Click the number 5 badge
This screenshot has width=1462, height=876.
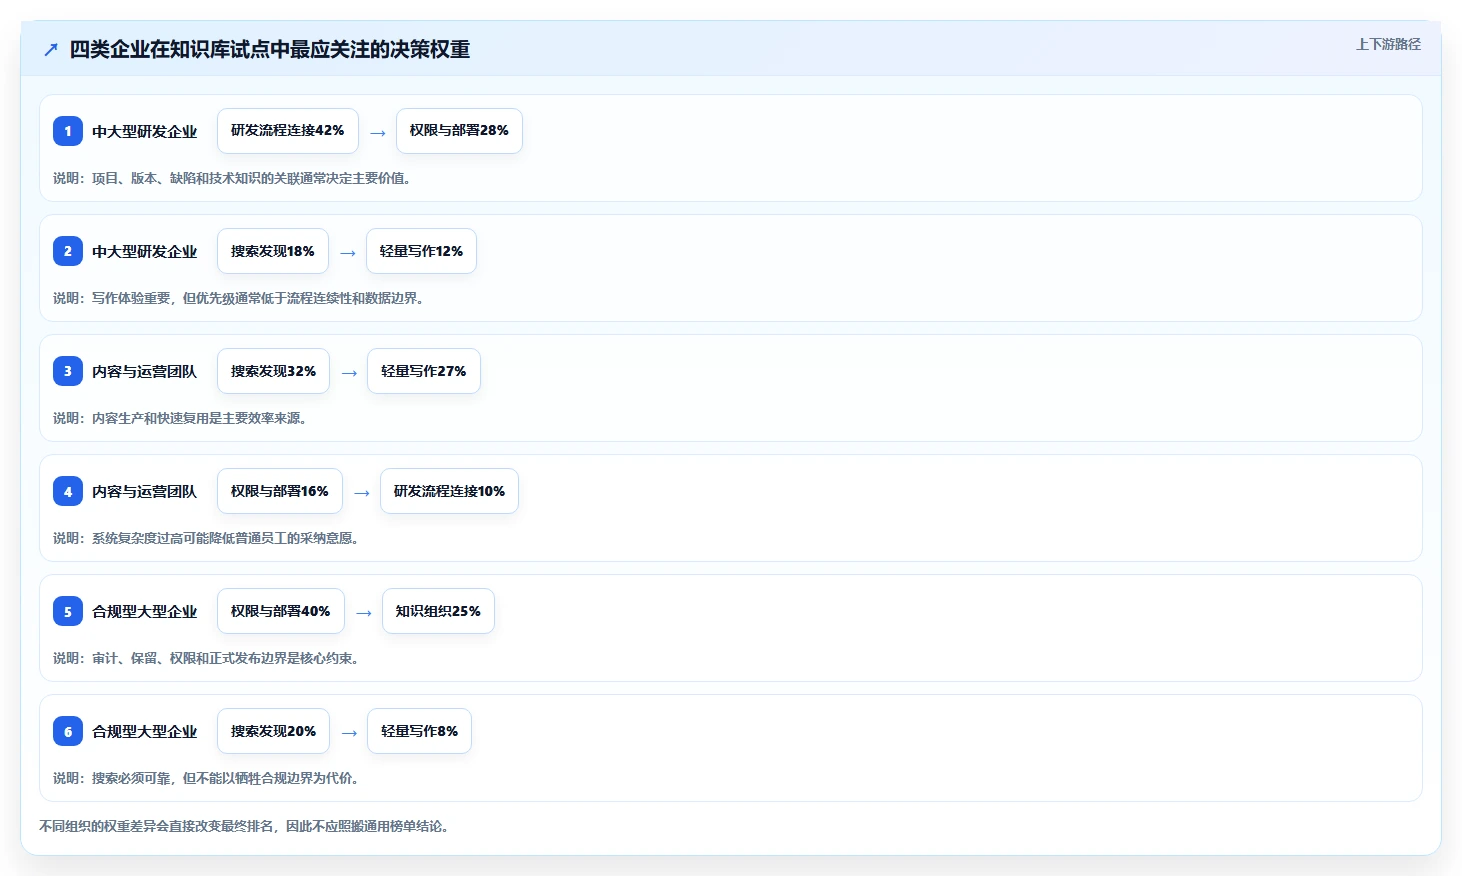tap(68, 611)
